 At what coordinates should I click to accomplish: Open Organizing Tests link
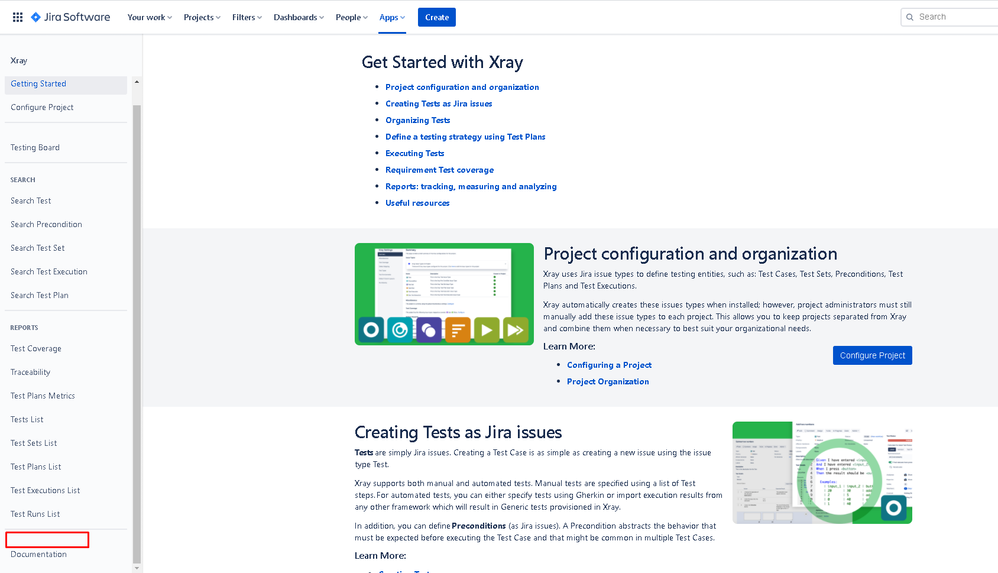[x=418, y=120]
